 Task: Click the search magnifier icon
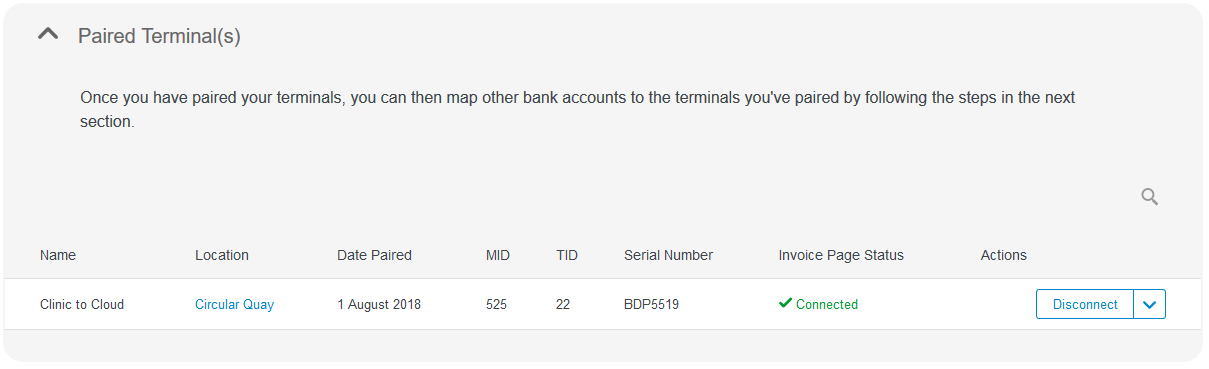click(1149, 197)
